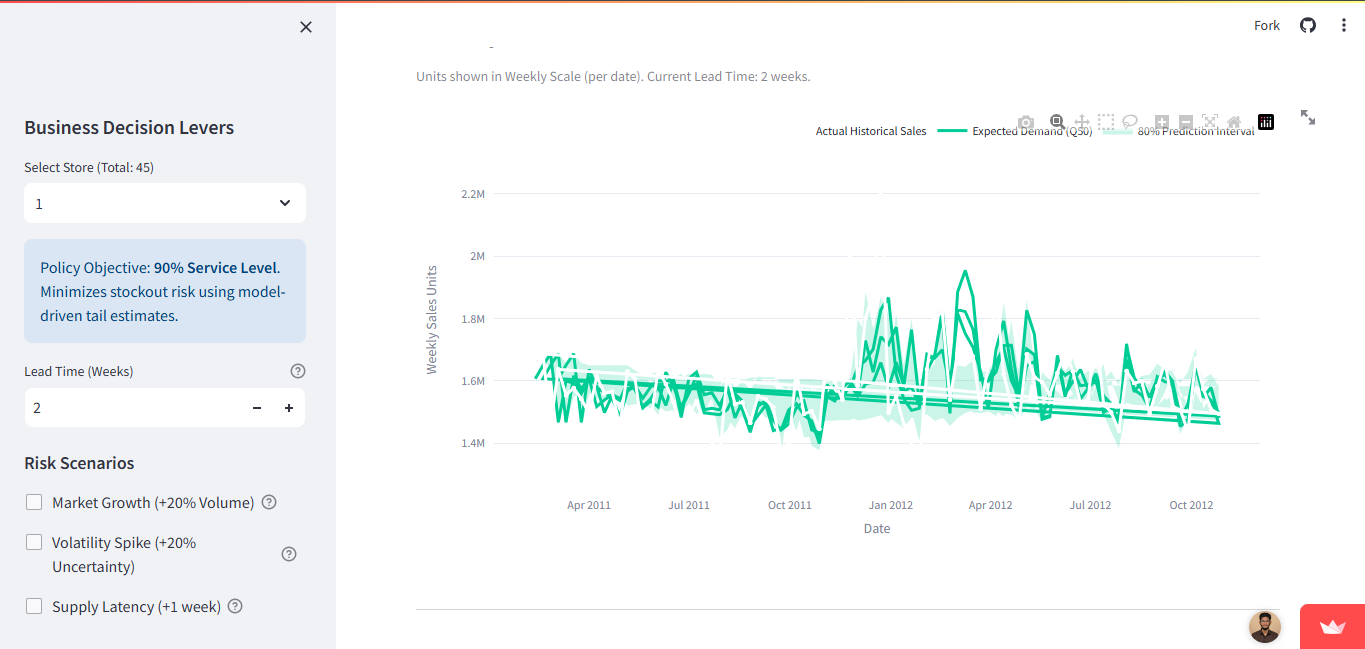Autoscale the chart axes
The width and height of the screenshot is (1365, 649).
1210,122
